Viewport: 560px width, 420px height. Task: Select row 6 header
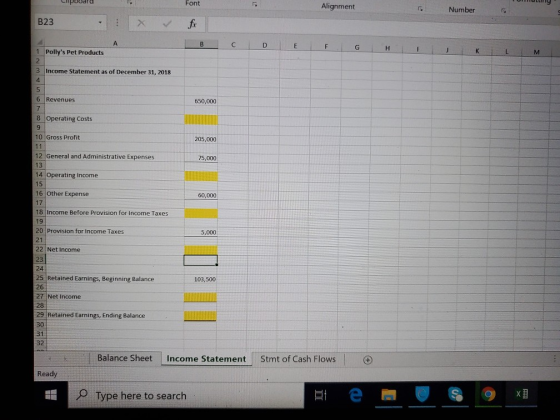tap(39, 99)
